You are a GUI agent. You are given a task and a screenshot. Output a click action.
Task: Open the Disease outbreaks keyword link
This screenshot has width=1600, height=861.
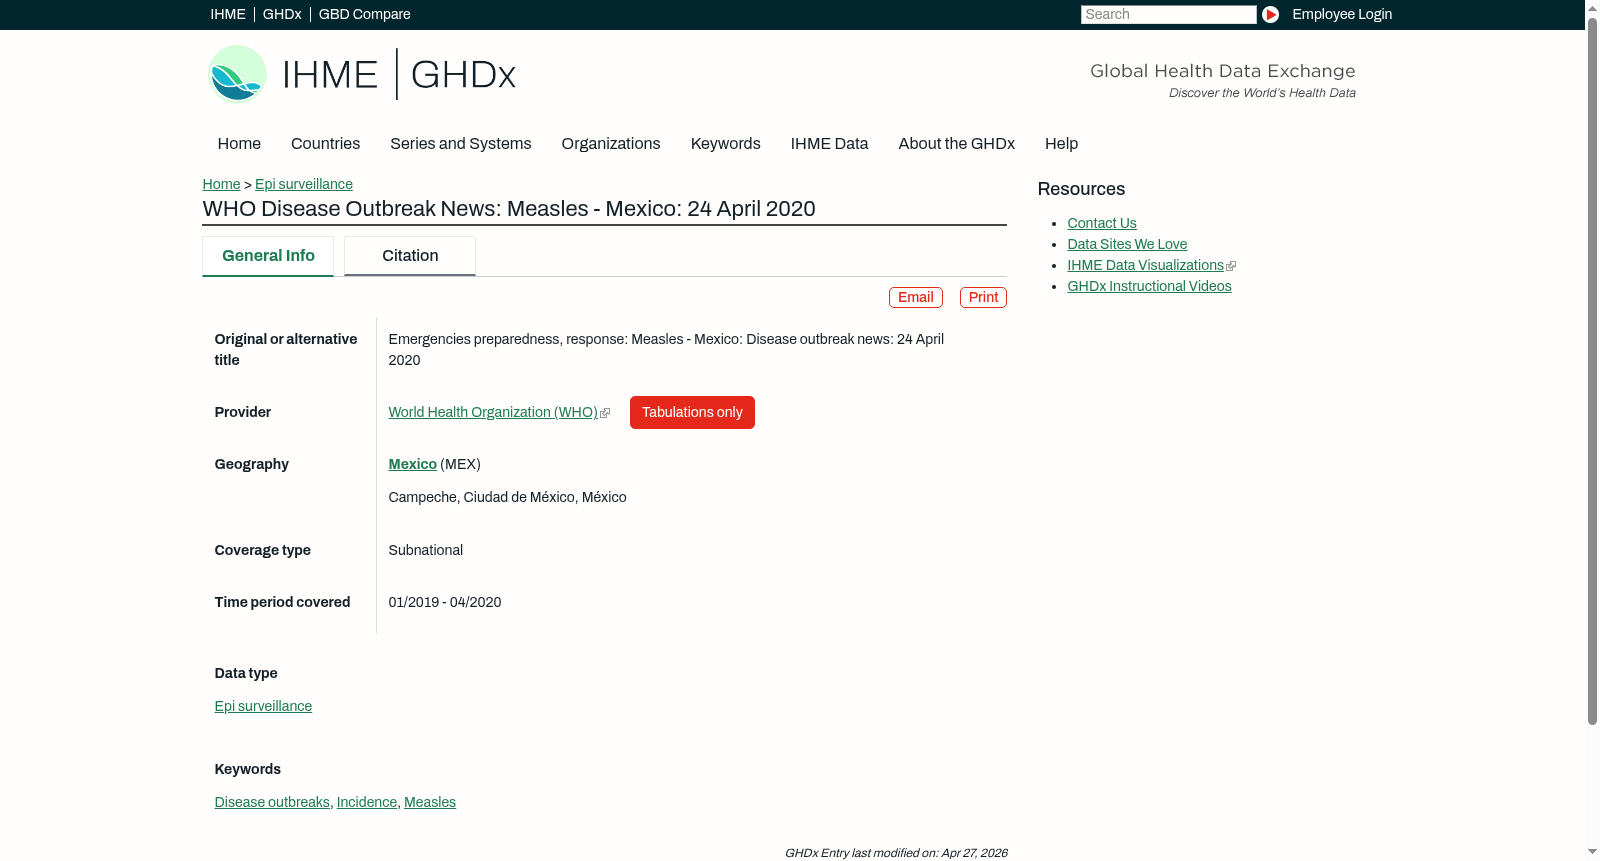272,802
